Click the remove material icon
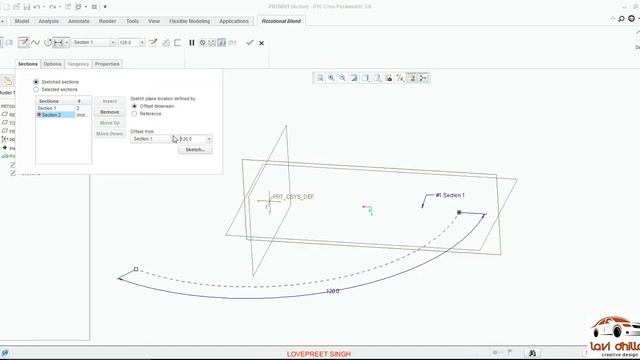Viewport: 640px width, 360px height. click(x=166, y=42)
